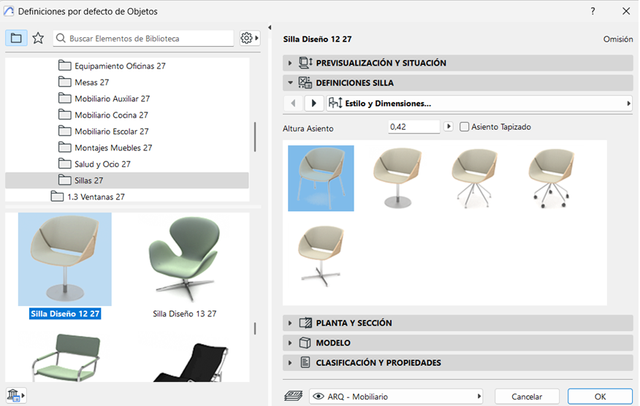Select the Mobiliario Auxiliar 27 folder

(104, 98)
